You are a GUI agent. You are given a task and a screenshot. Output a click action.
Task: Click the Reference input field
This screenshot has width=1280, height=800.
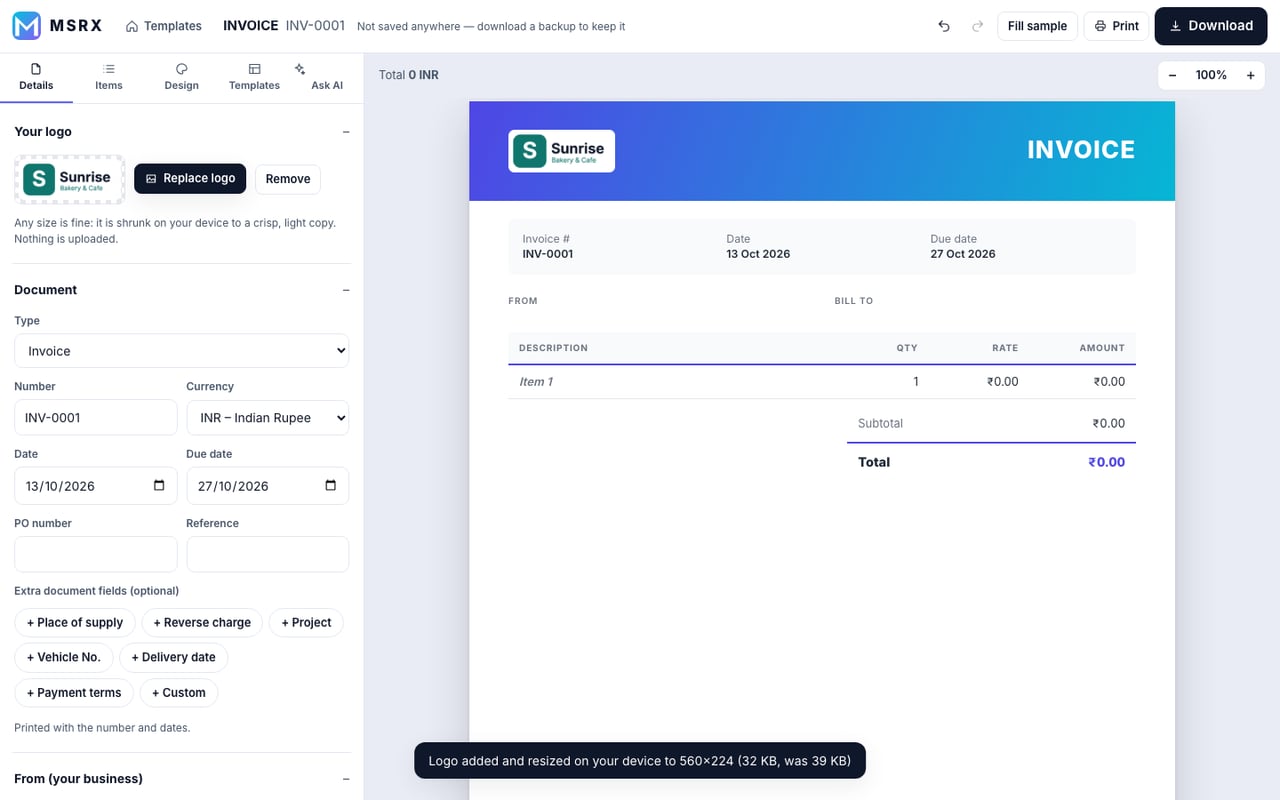coord(268,554)
